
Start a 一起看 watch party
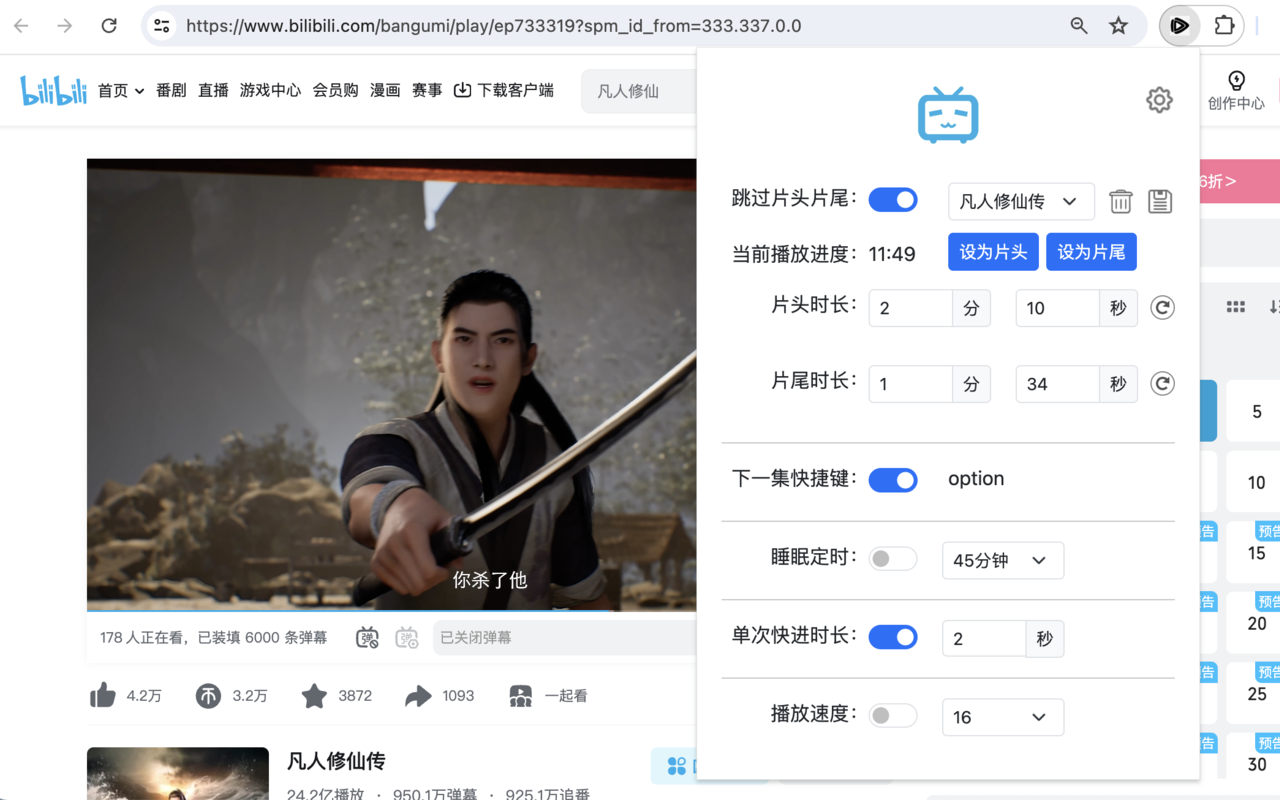point(548,696)
